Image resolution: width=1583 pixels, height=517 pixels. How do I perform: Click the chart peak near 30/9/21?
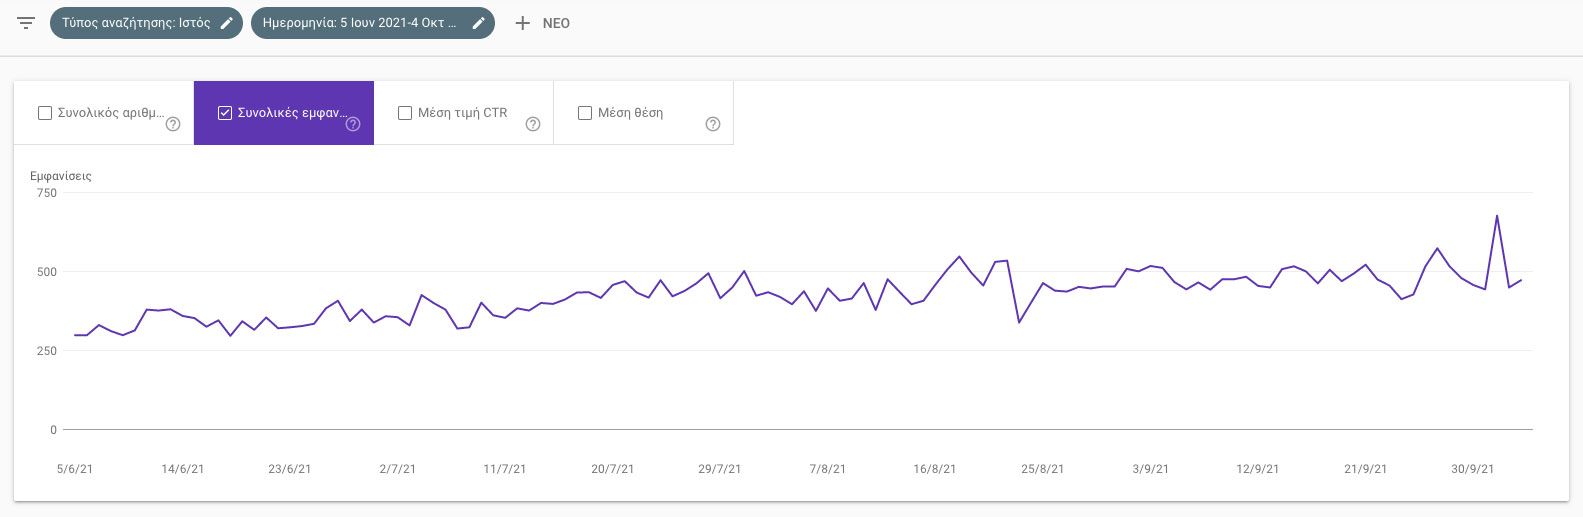(1497, 216)
